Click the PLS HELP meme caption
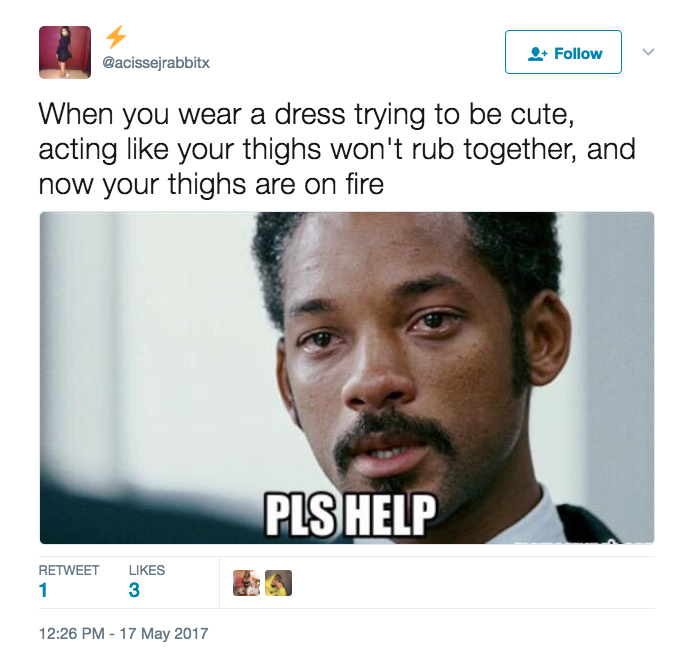Viewport: 697px width, 649px height. click(350, 515)
